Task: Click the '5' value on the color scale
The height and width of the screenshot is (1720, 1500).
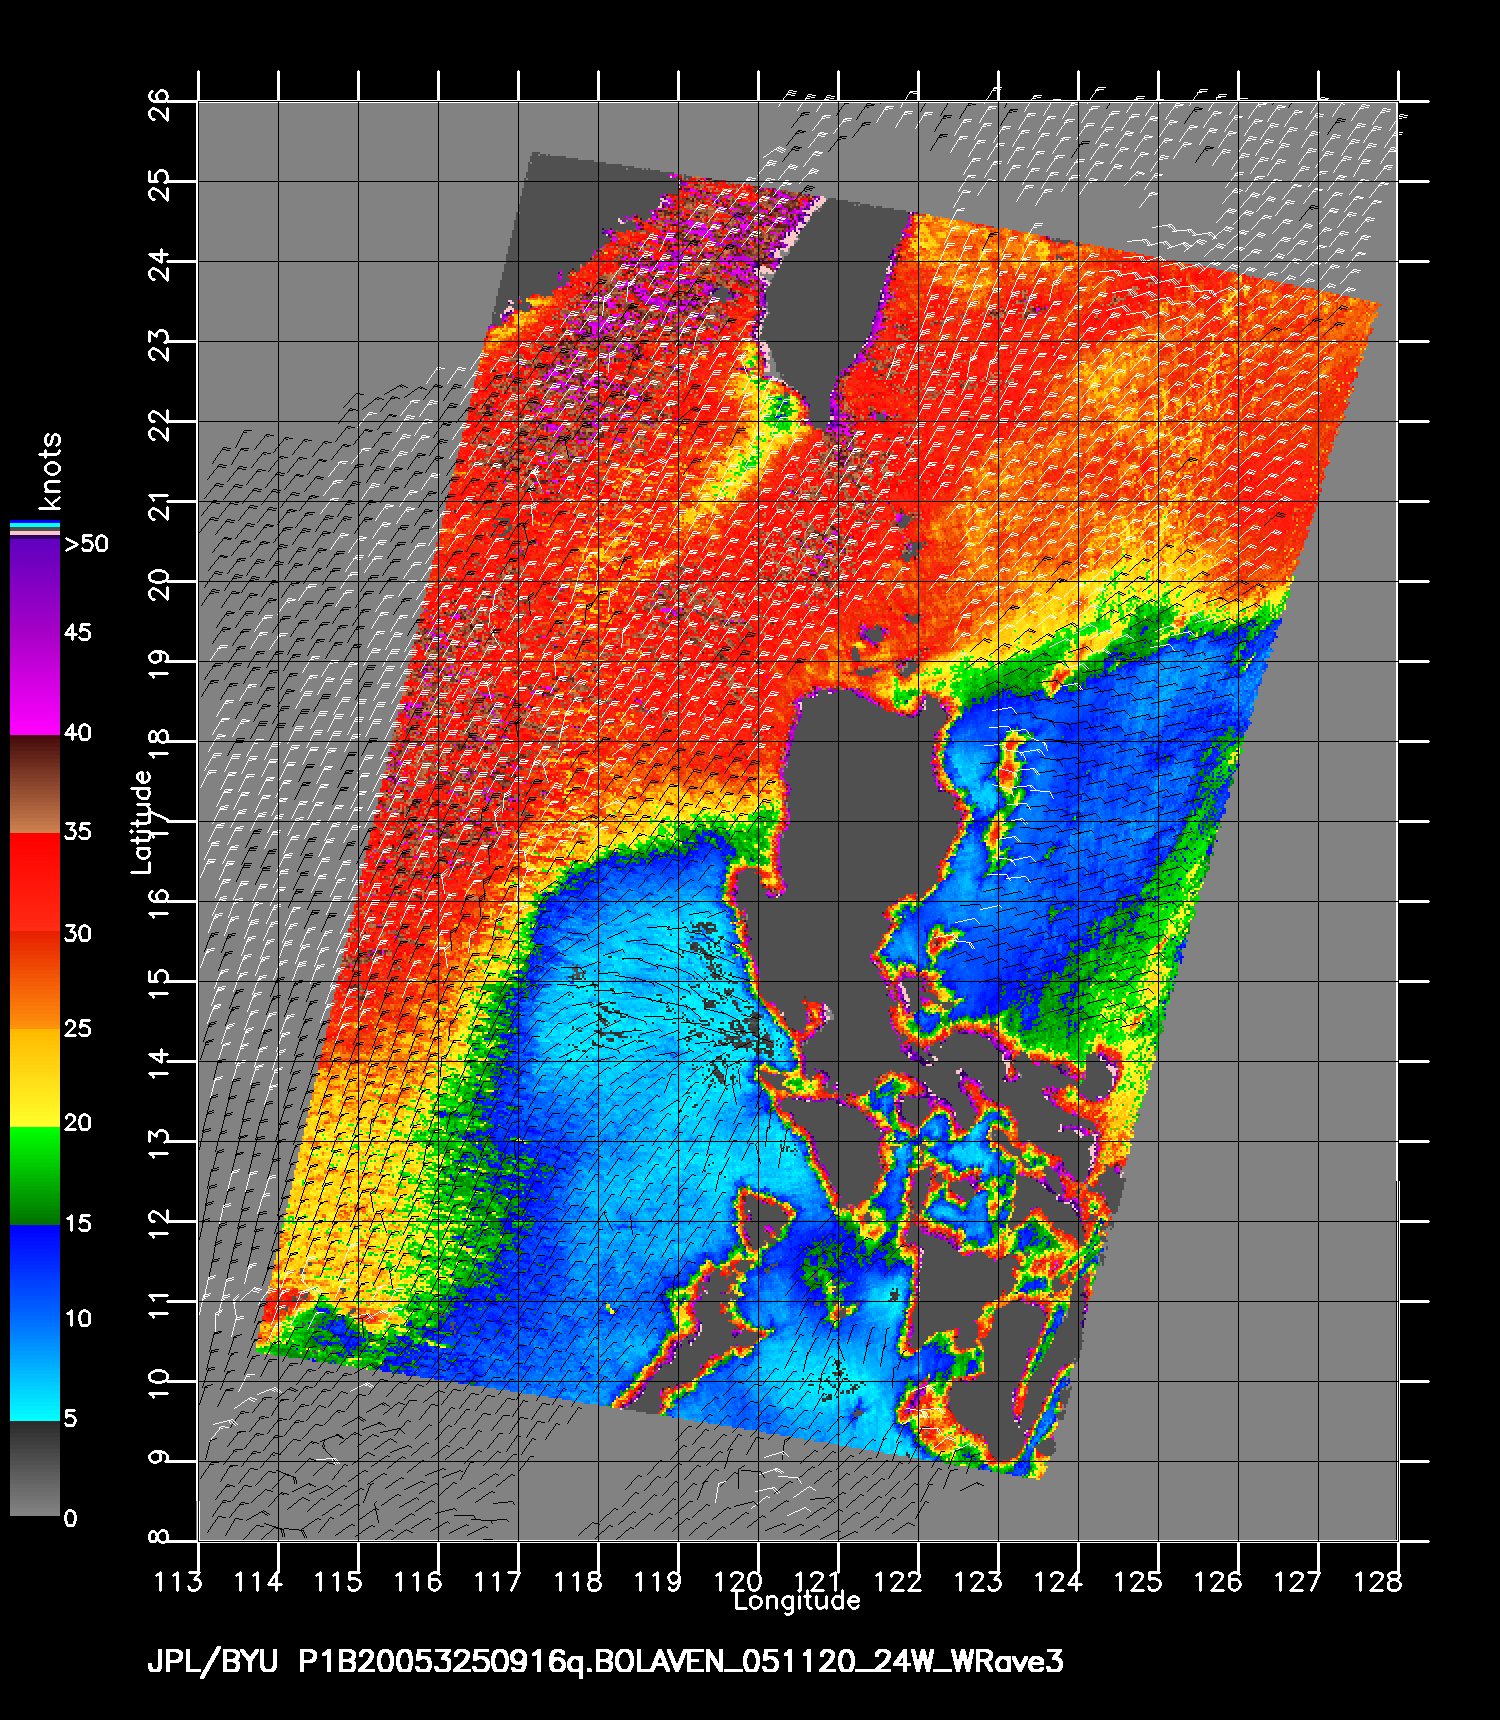Action: tap(70, 1418)
